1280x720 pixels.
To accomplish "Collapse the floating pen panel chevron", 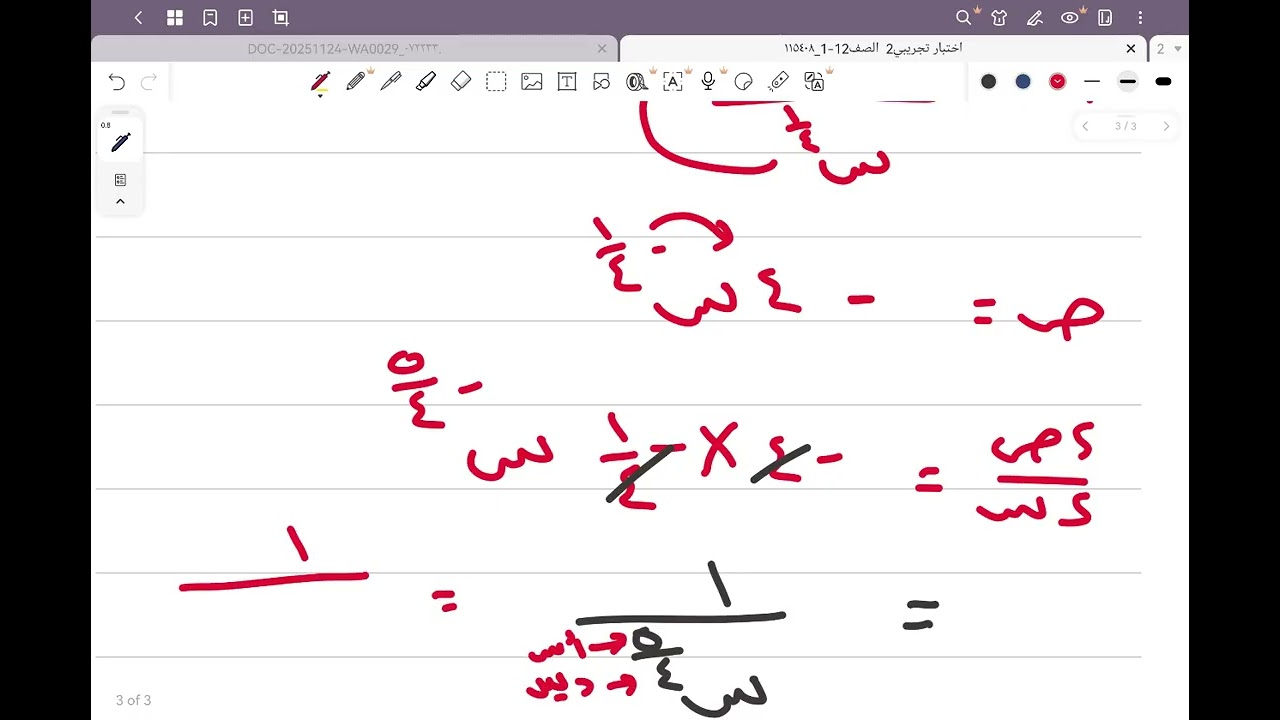I will (120, 202).
